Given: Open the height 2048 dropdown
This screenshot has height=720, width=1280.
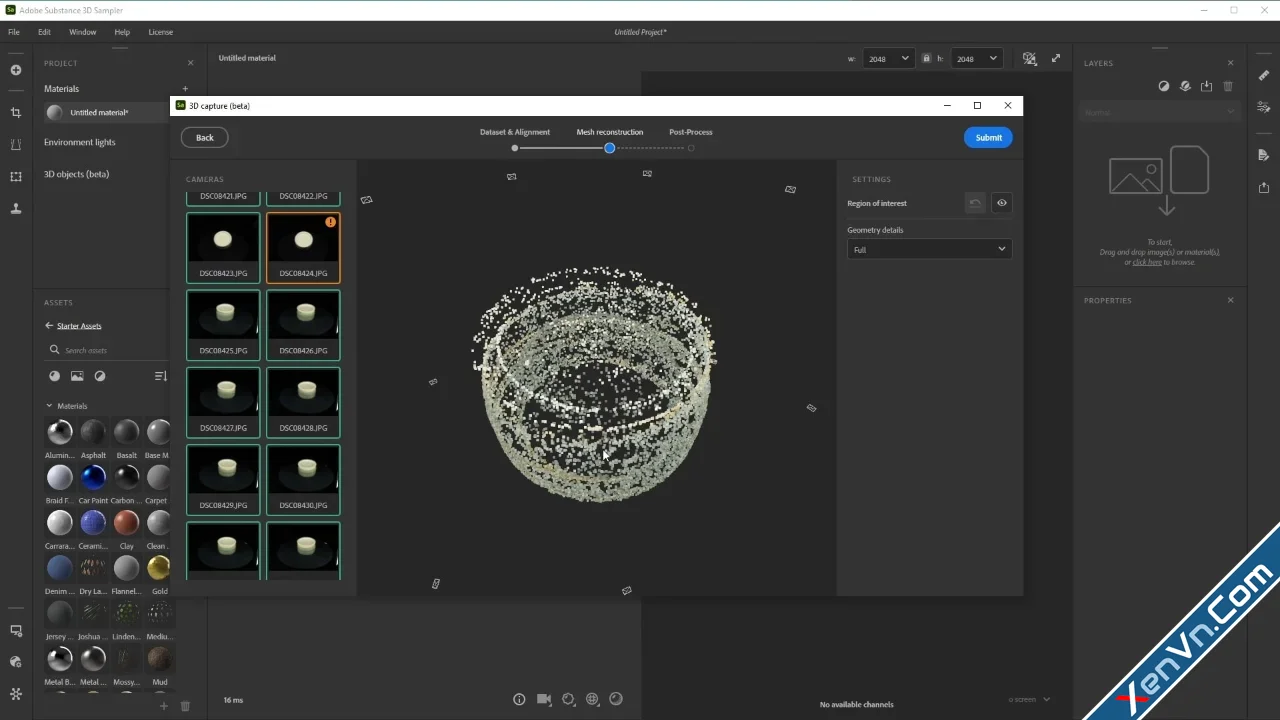Looking at the screenshot, I should [976, 59].
